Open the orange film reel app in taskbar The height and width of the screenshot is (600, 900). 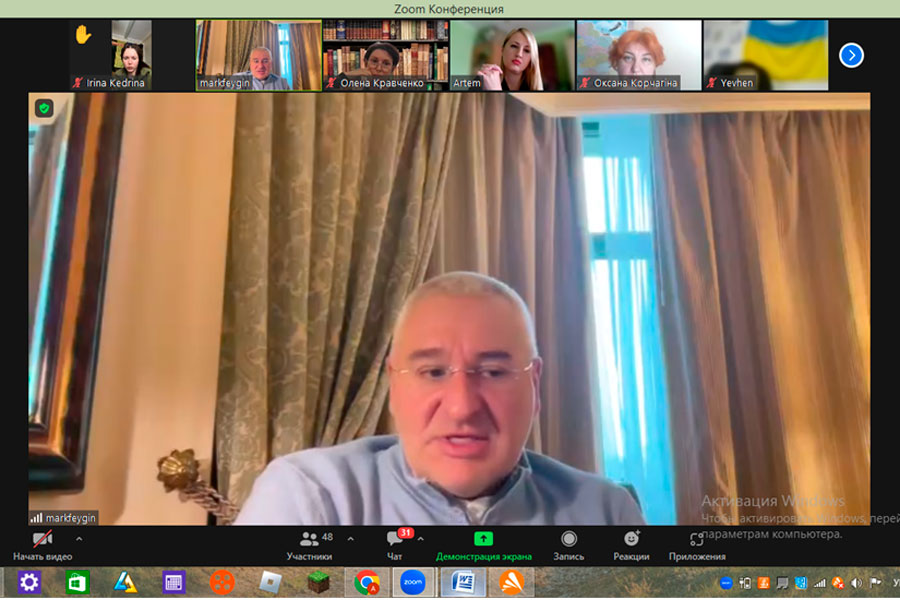[x=222, y=583]
